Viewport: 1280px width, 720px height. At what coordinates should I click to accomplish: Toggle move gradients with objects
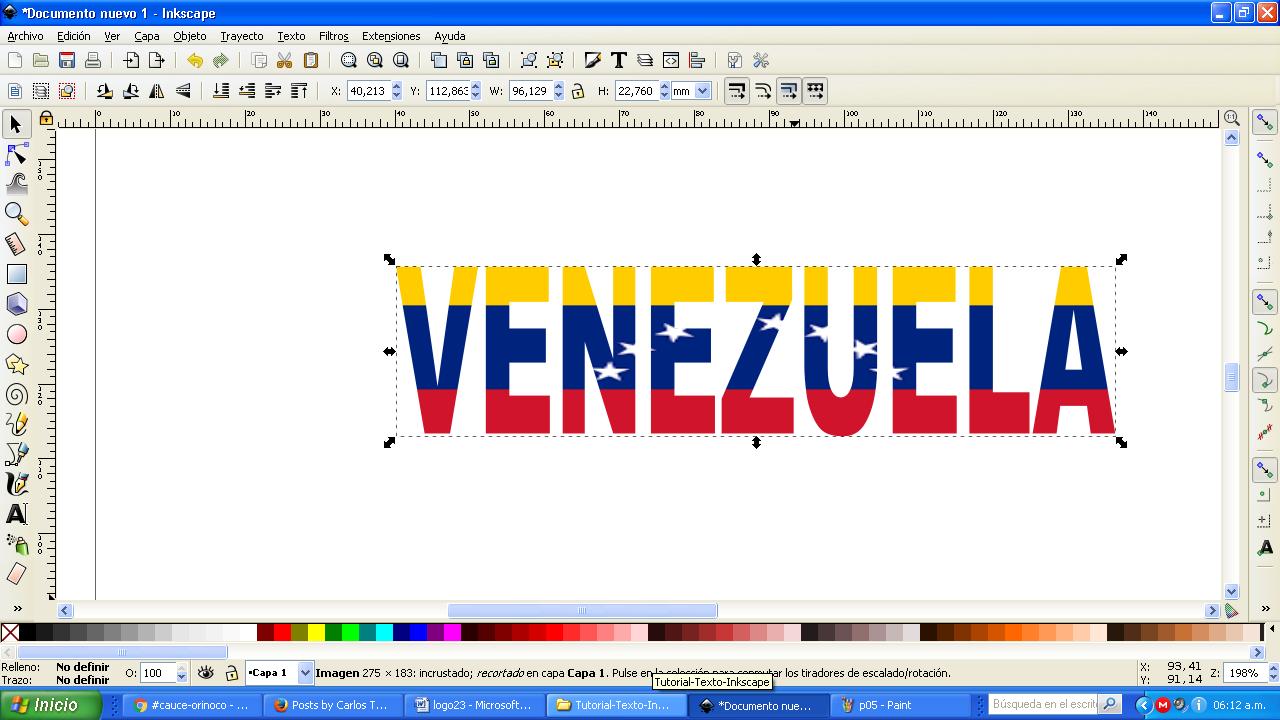[x=789, y=91]
